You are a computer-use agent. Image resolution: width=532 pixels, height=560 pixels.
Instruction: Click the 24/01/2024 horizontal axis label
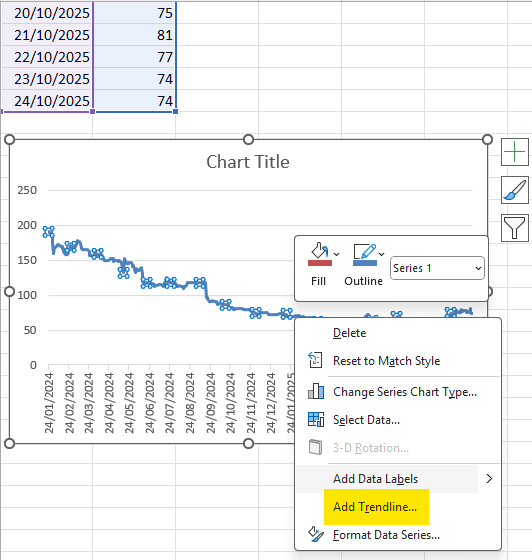pos(49,403)
